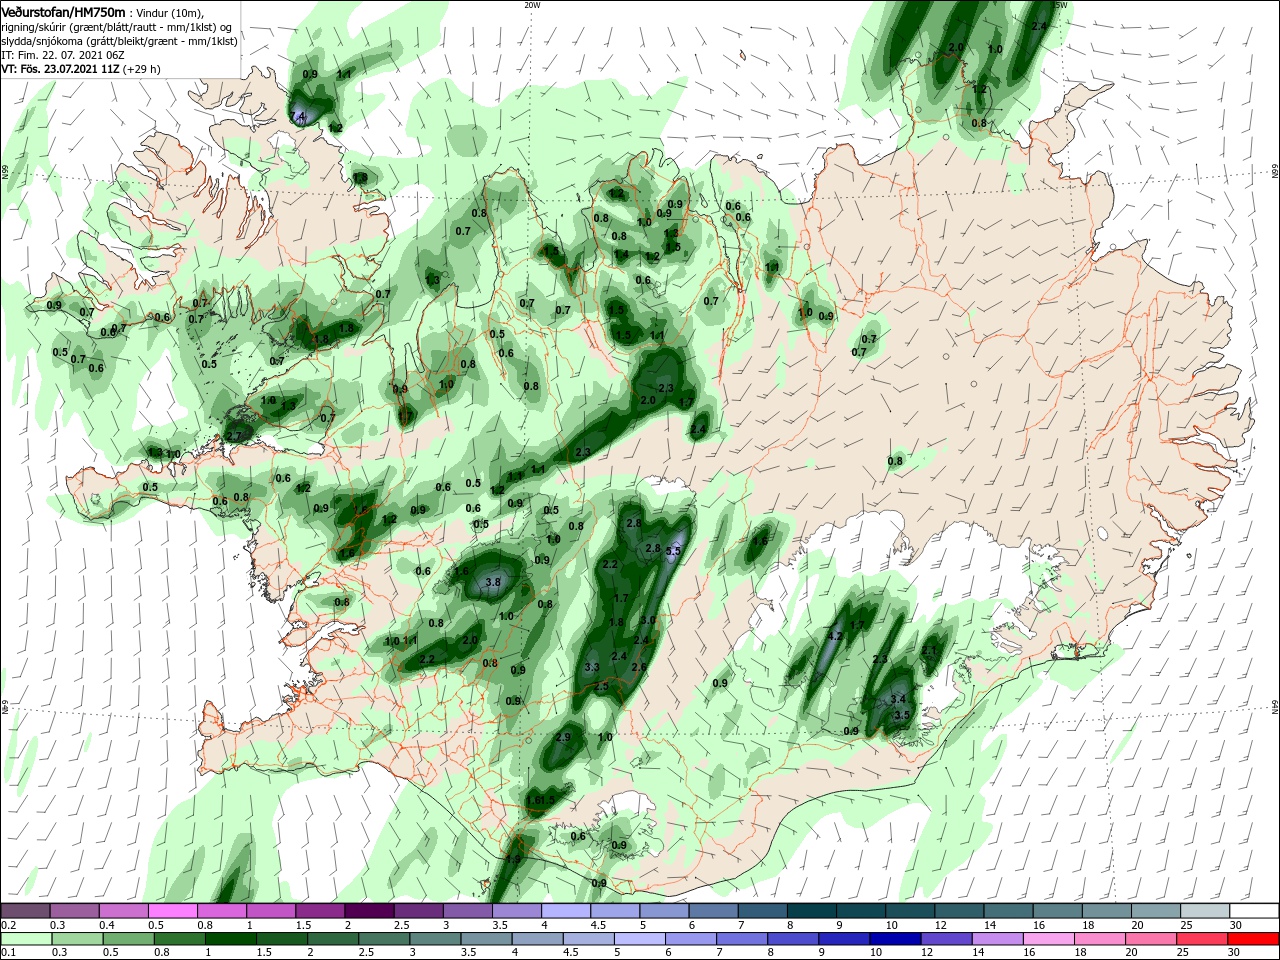Click the white swatch ending the upper legend row
The width and height of the screenshot is (1280, 960).
1254,911
